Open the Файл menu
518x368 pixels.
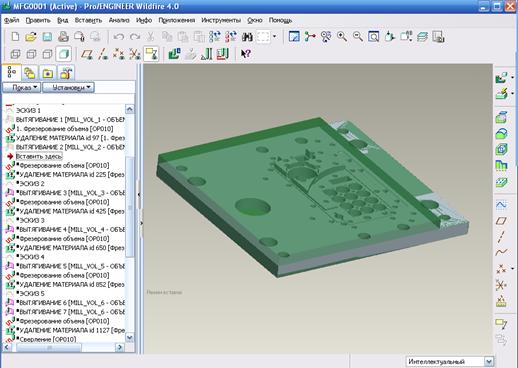12,20
